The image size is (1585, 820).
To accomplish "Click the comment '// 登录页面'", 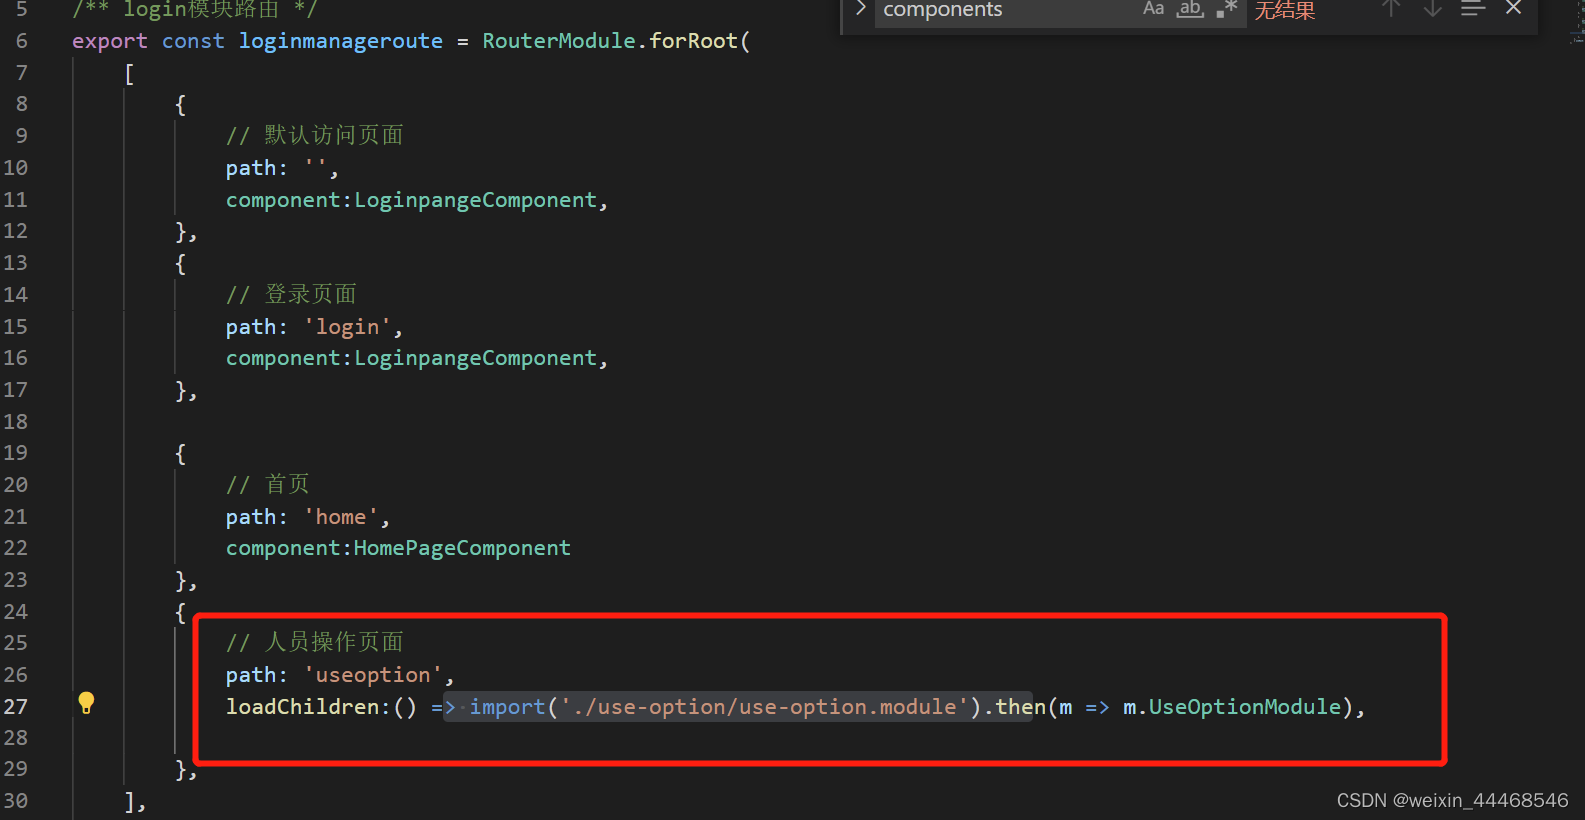I will pos(291,294).
